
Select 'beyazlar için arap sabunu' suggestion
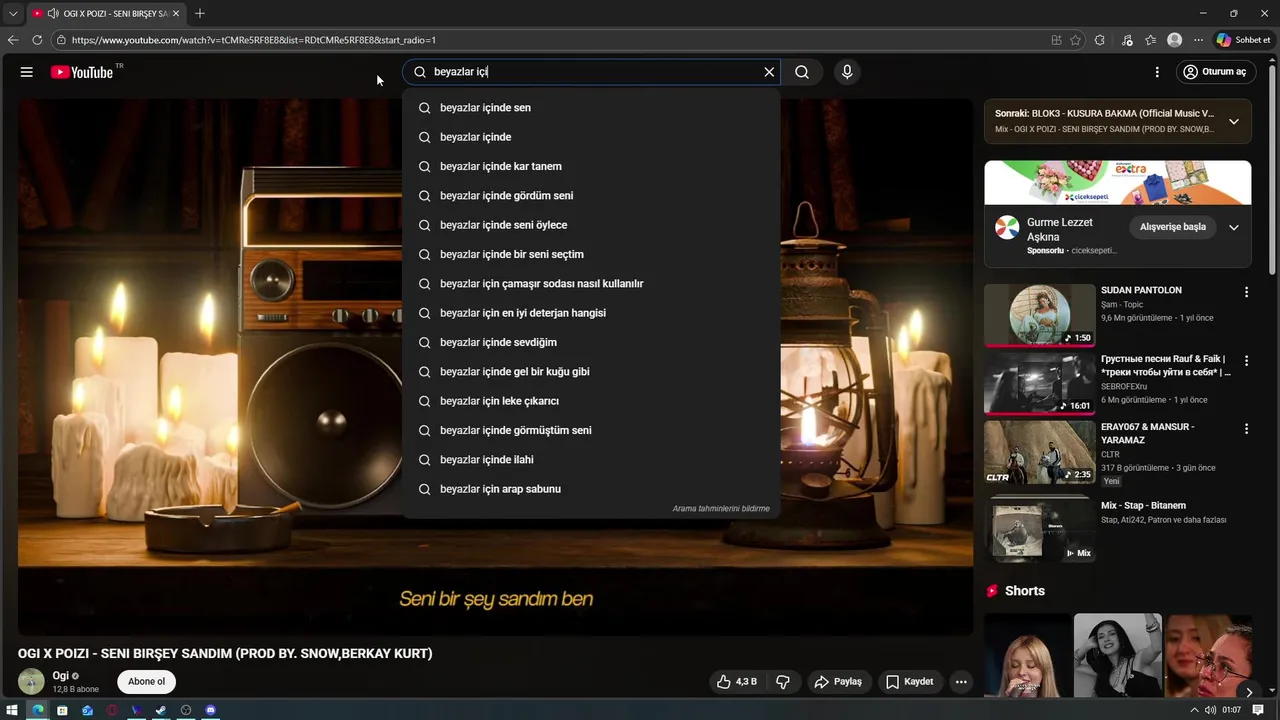pyautogui.click(x=591, y=489)
